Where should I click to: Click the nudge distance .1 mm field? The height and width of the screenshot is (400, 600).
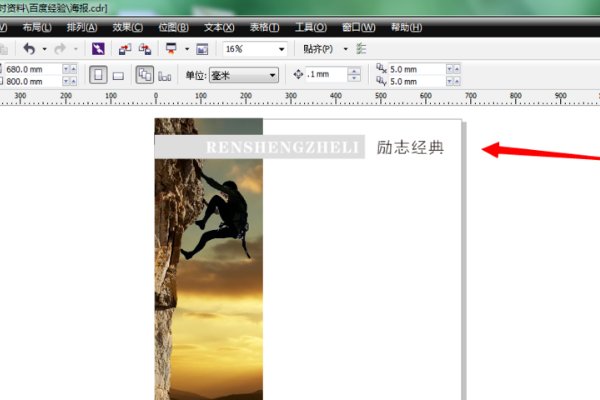click(325, 75)
